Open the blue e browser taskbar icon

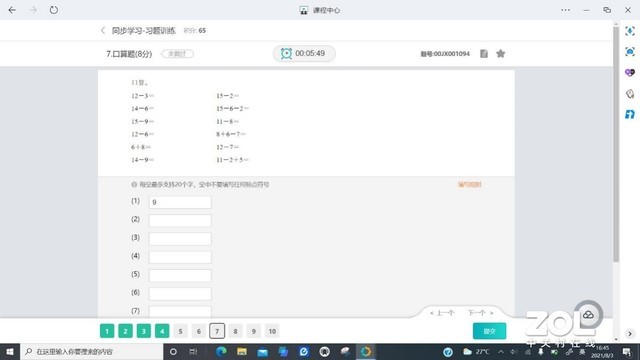(304, 351)
